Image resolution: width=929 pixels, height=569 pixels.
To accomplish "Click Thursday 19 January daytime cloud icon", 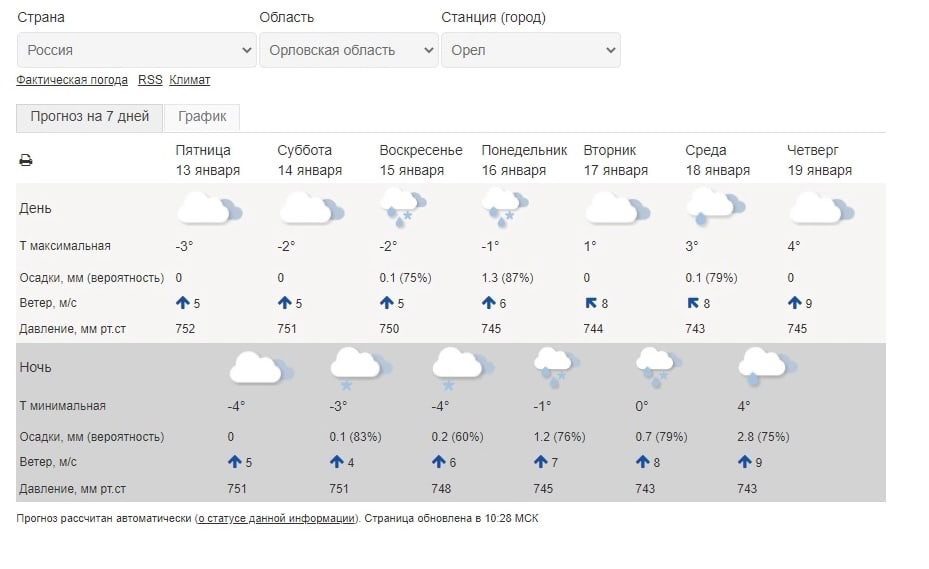I will click(x=822, y=208).
